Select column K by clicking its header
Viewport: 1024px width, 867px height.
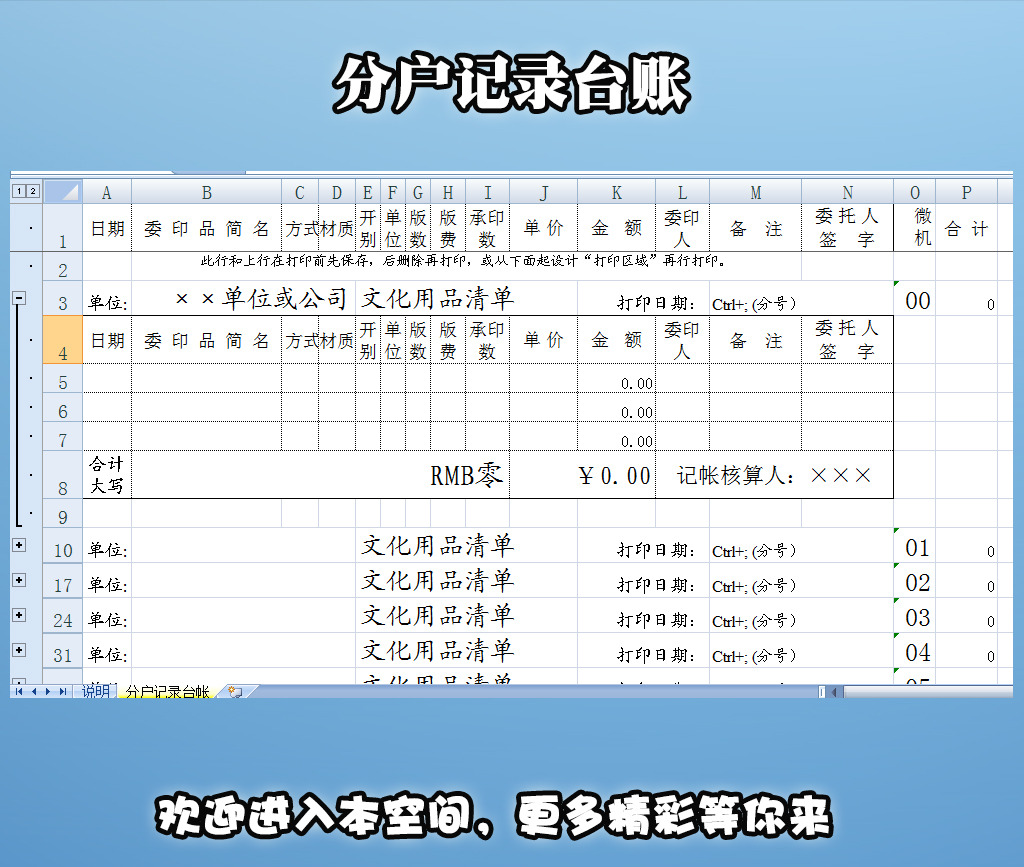pos(617,192)
